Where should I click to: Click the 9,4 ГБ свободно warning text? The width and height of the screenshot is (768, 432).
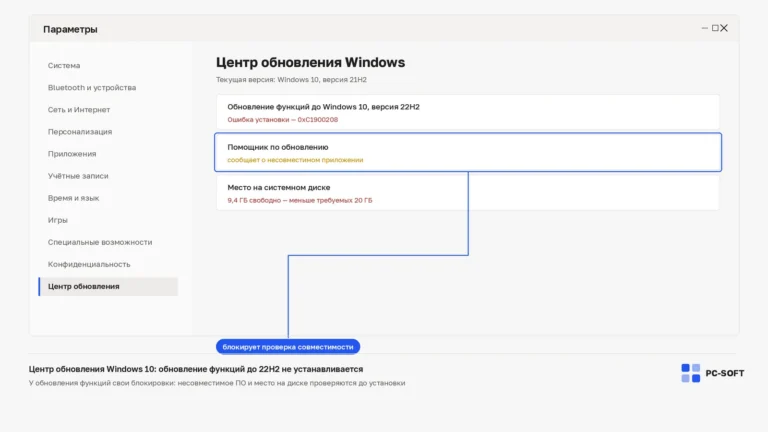pyautogui.click(x=300, y=200)
